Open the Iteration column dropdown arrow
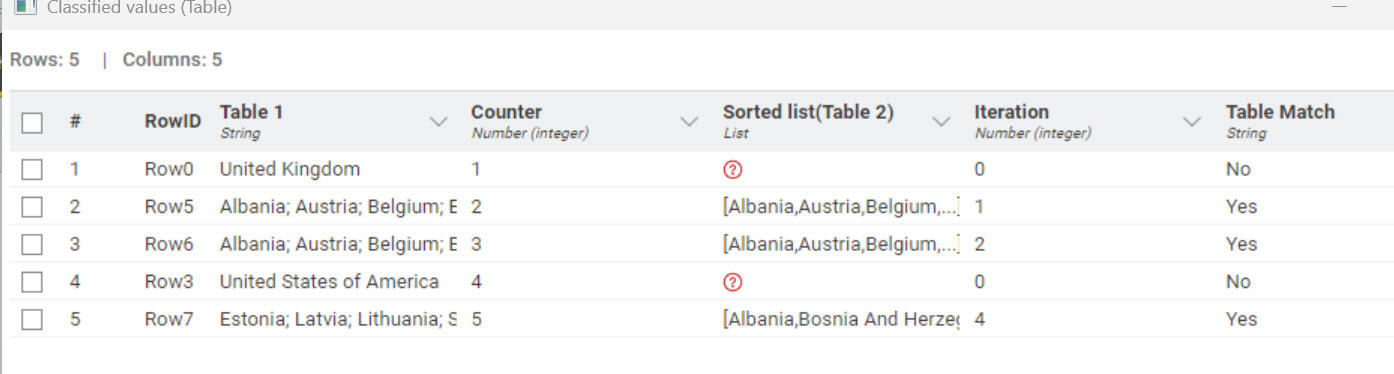 click(1192, 122)
